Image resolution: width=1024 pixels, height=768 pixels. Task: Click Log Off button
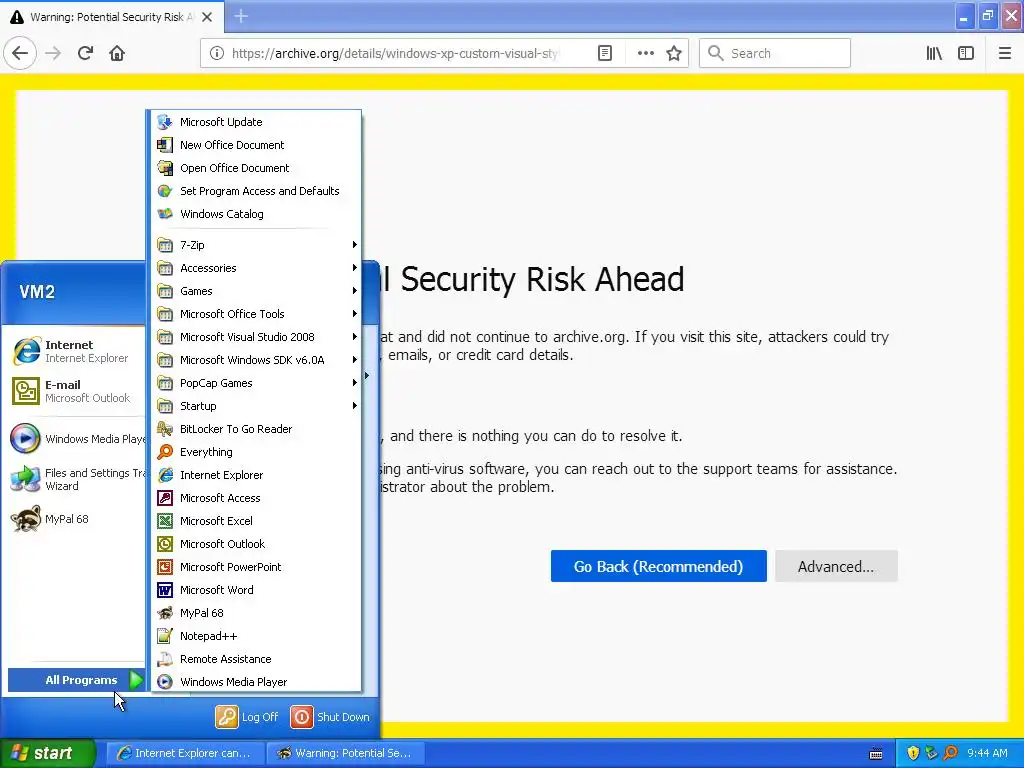pos(247,717)
